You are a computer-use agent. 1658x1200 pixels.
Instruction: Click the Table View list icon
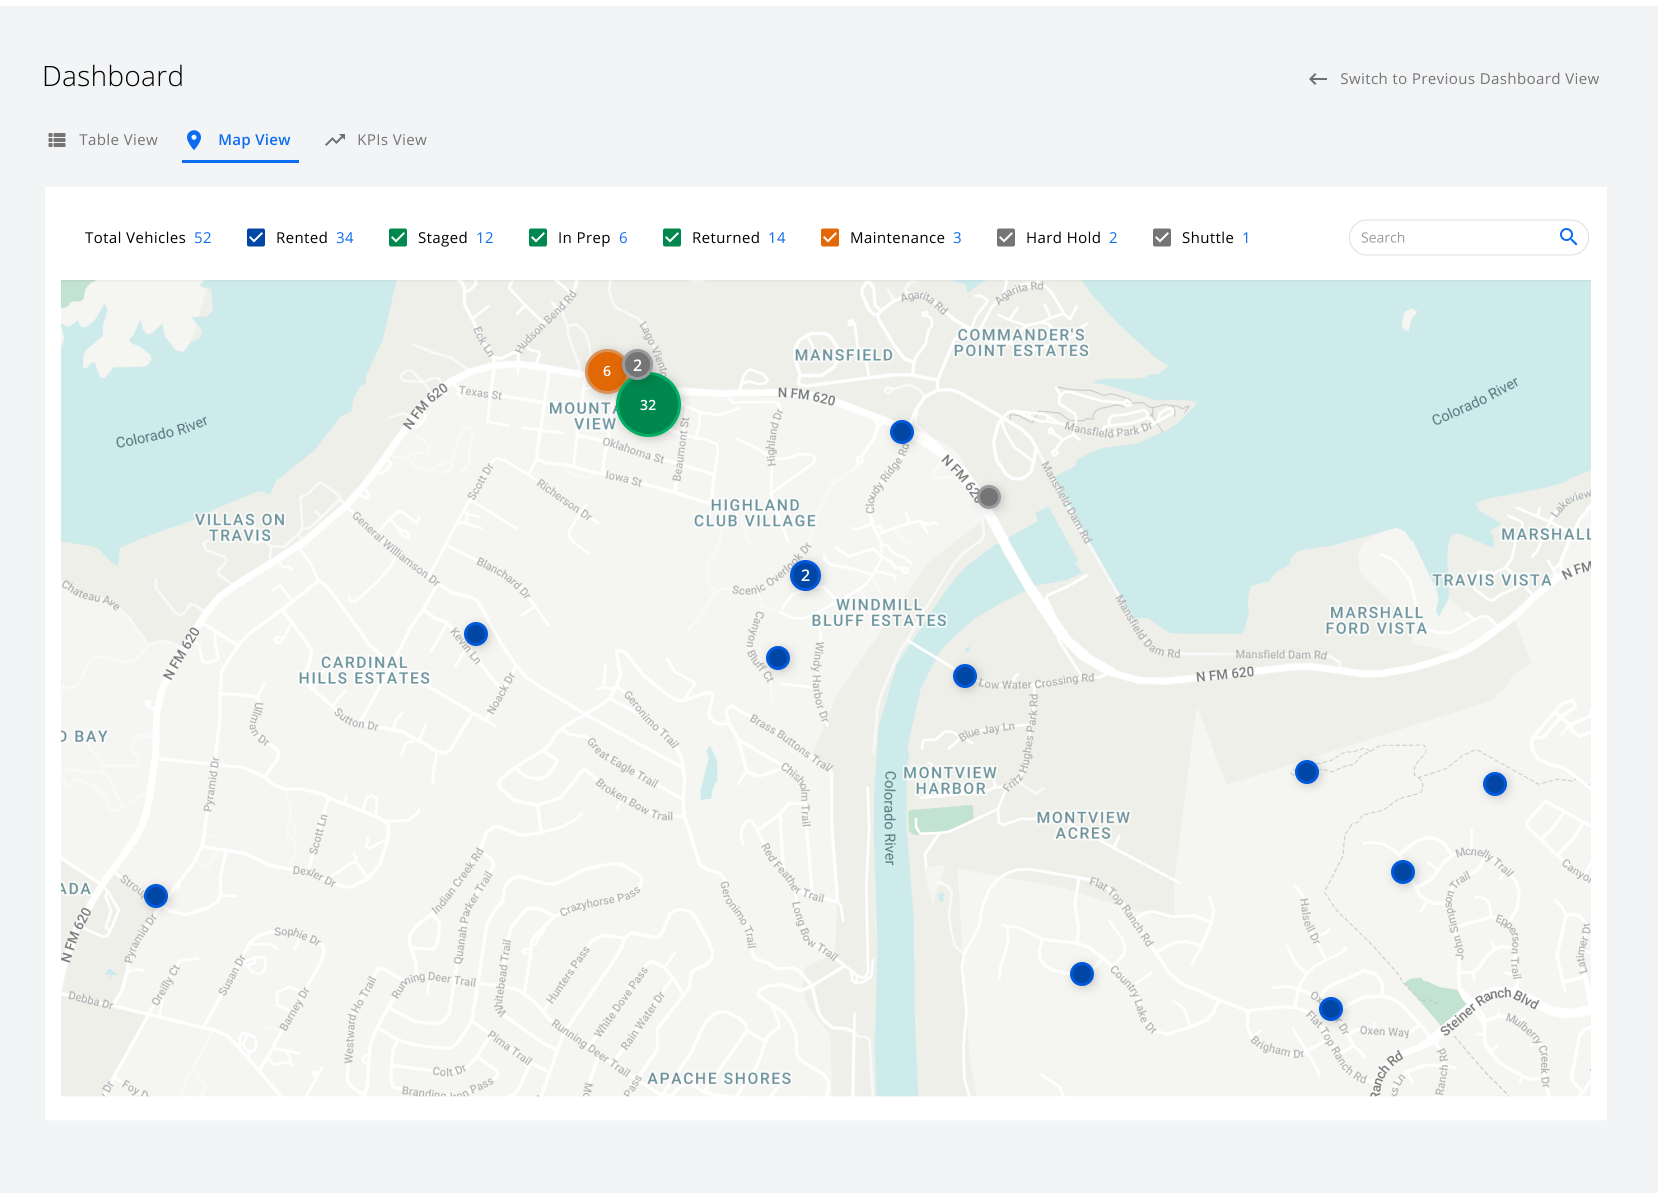[x=57, y=140]
